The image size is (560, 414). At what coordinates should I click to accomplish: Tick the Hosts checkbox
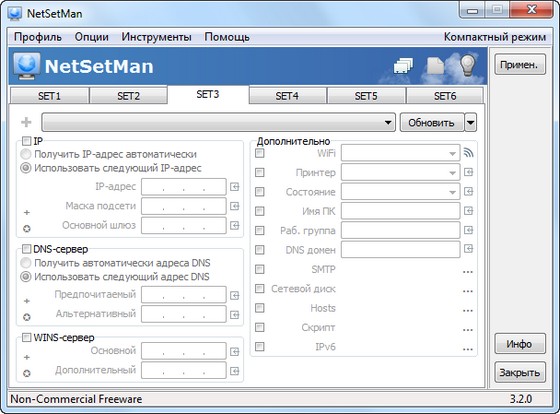[x=260, y=308]
